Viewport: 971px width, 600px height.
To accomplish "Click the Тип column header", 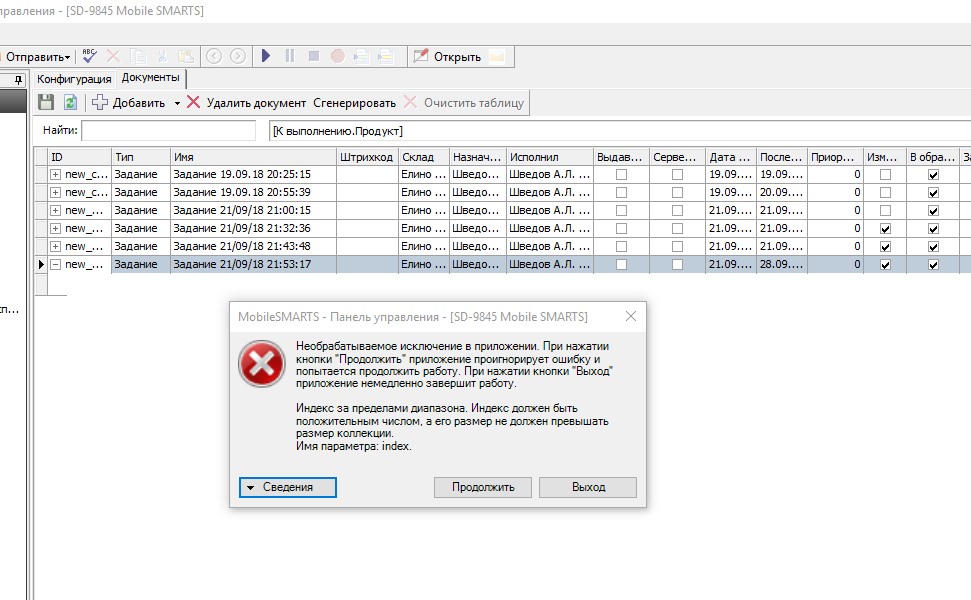I will pyautogui.click(x=141, y=157).
